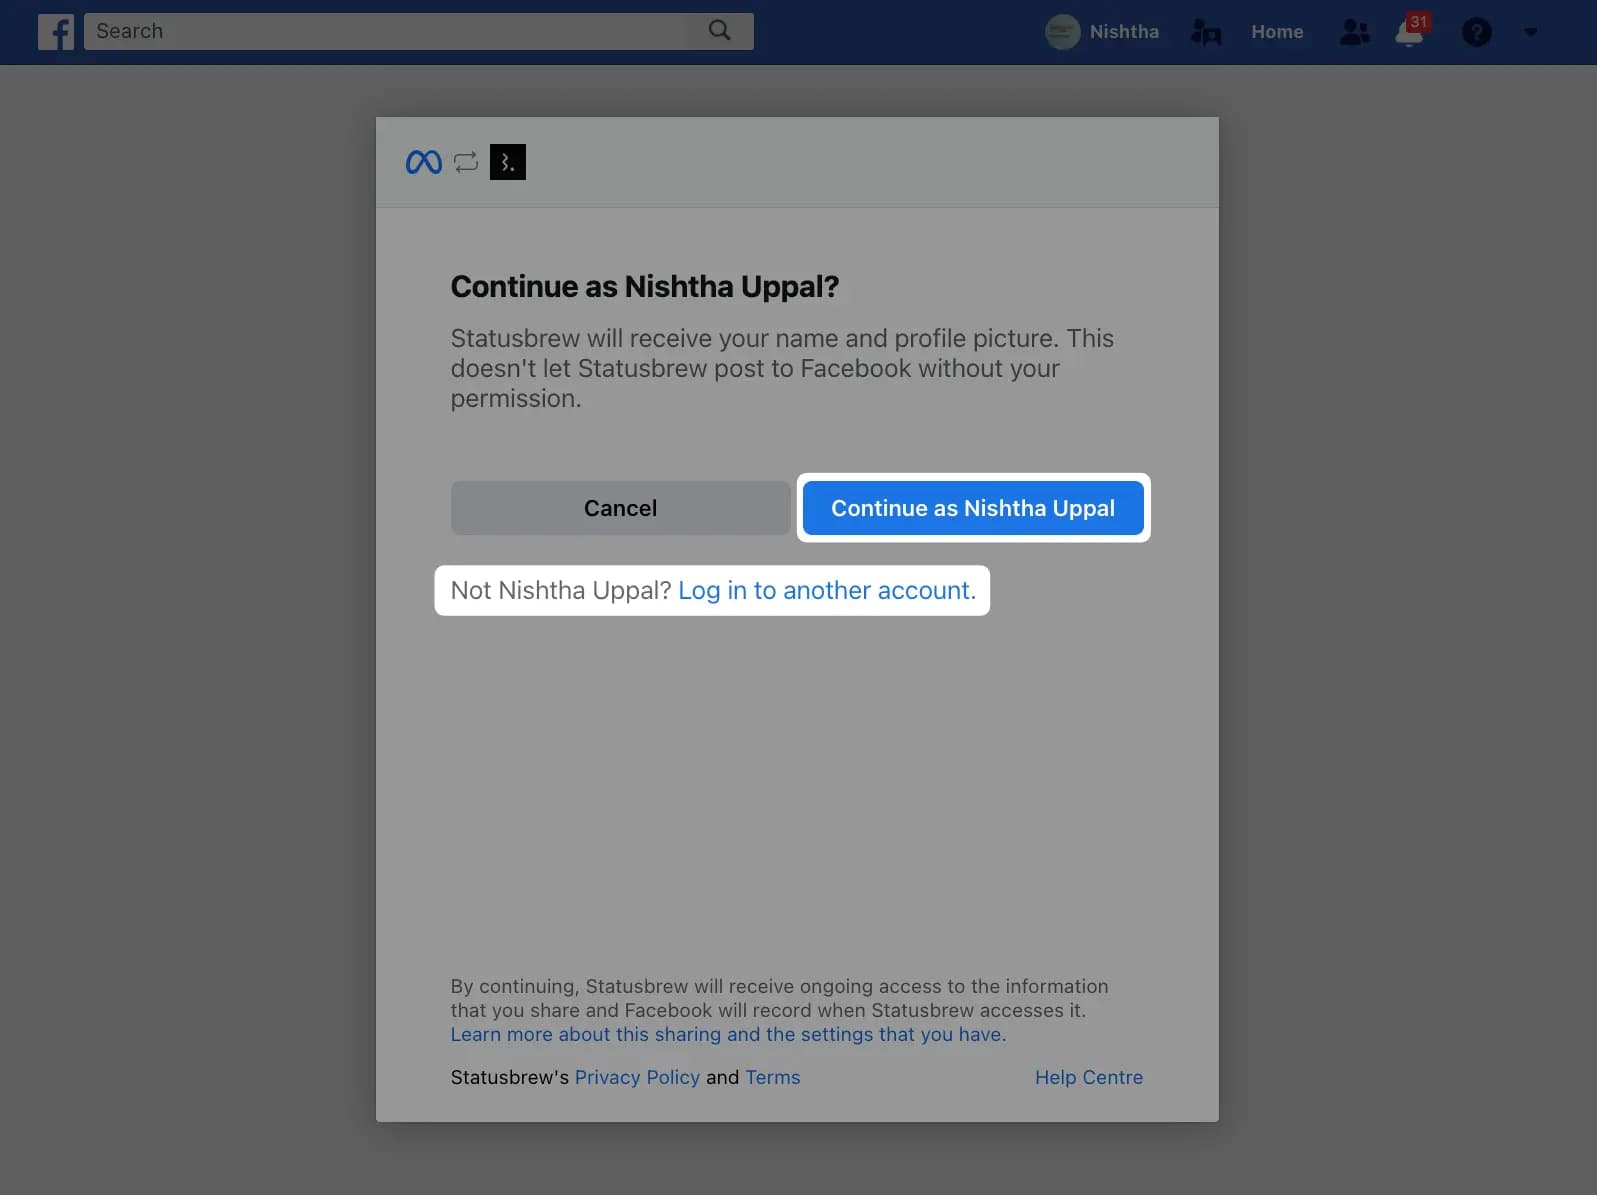1597x1195 pixels.
Task: Open the Terms link
Action: 773,1077
